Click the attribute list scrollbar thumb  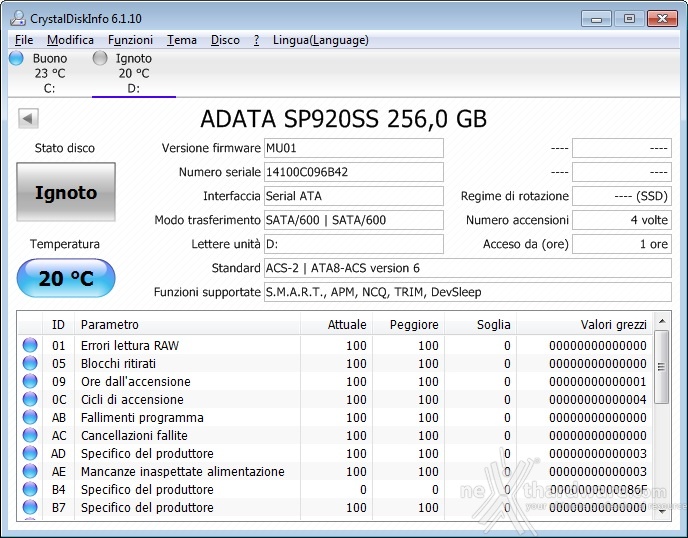coord(662,367)
